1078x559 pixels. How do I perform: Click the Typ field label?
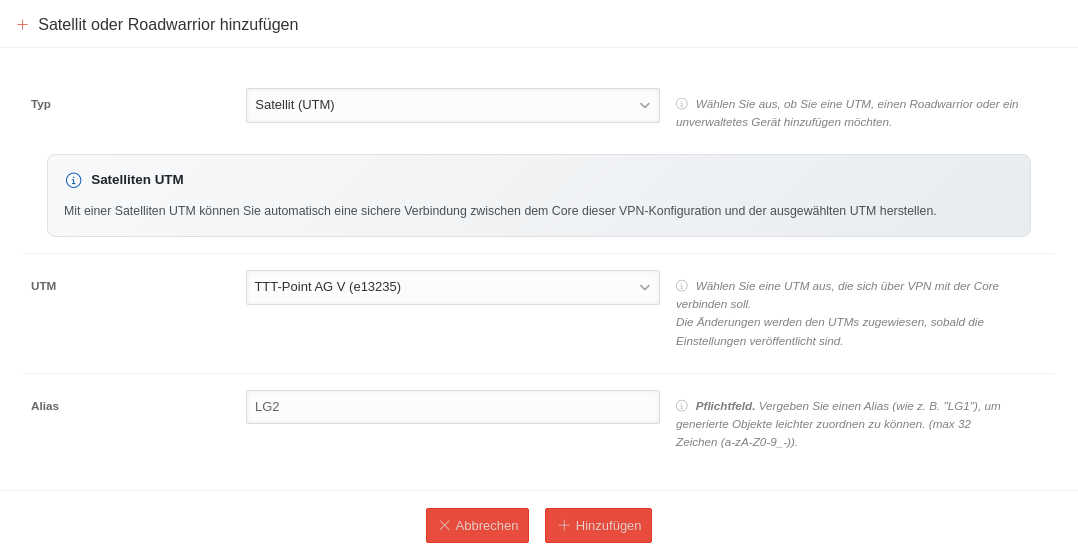[x=41, y=104]
